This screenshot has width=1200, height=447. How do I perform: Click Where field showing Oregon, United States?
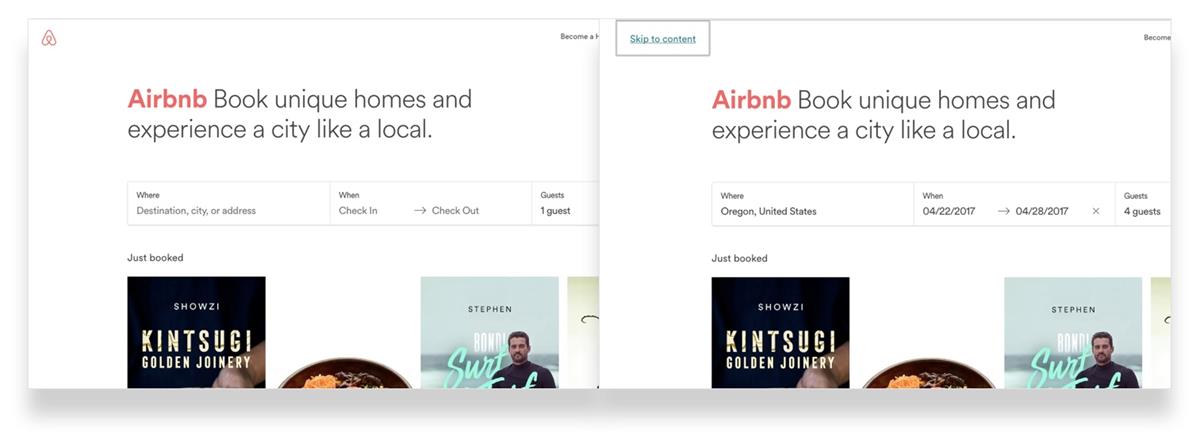pos(813,204)
